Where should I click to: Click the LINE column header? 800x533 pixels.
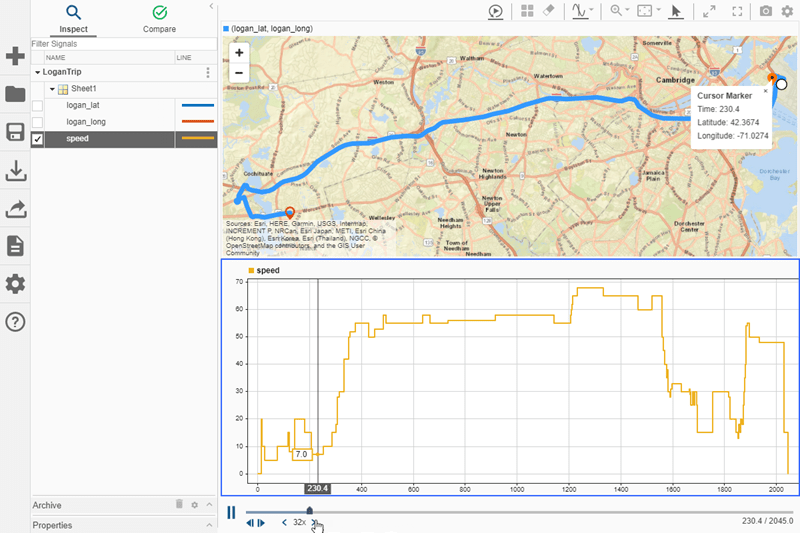pyautogui.click(x=195, y=58)
